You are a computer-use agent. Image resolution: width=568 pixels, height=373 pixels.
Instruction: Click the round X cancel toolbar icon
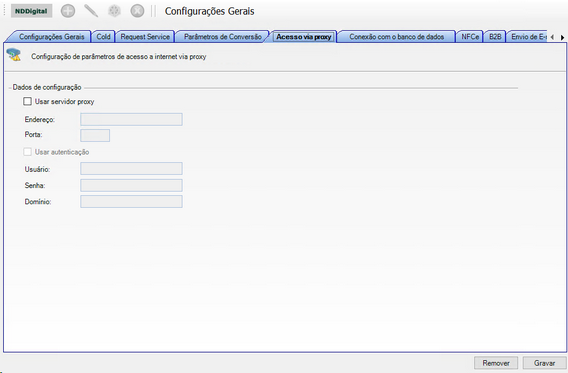point(137,11)
